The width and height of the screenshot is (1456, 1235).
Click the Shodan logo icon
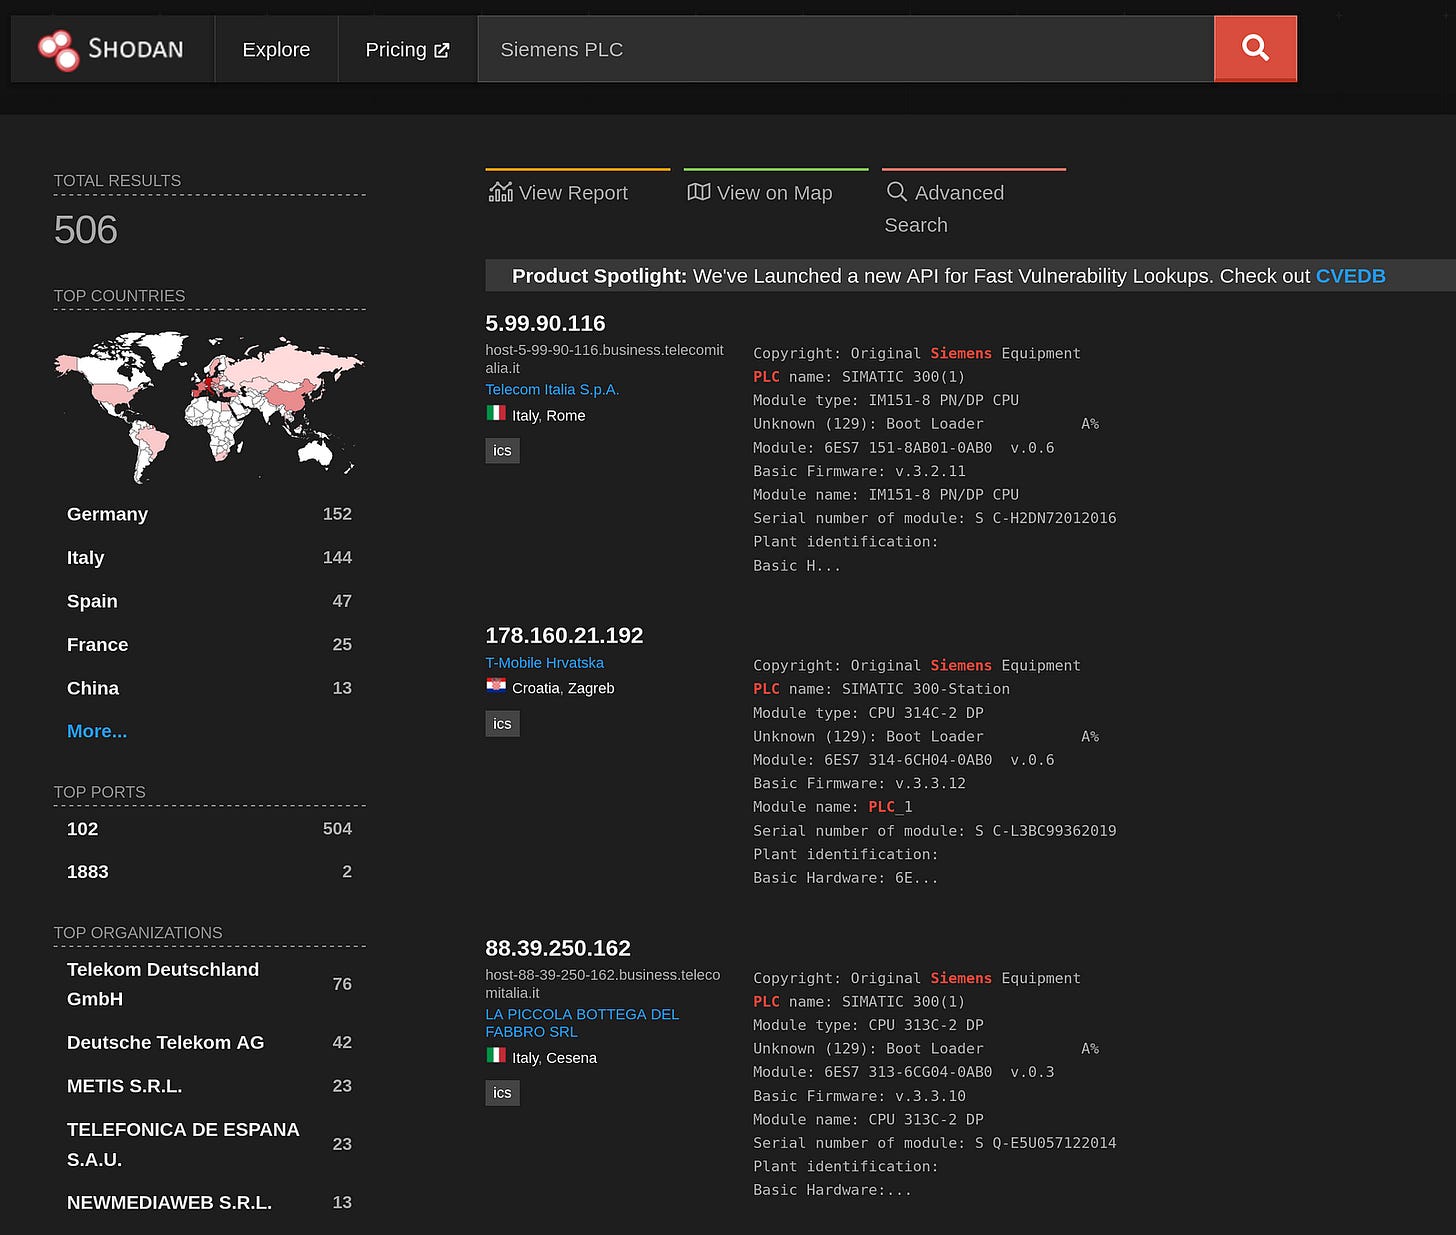[x=58, y=49]
